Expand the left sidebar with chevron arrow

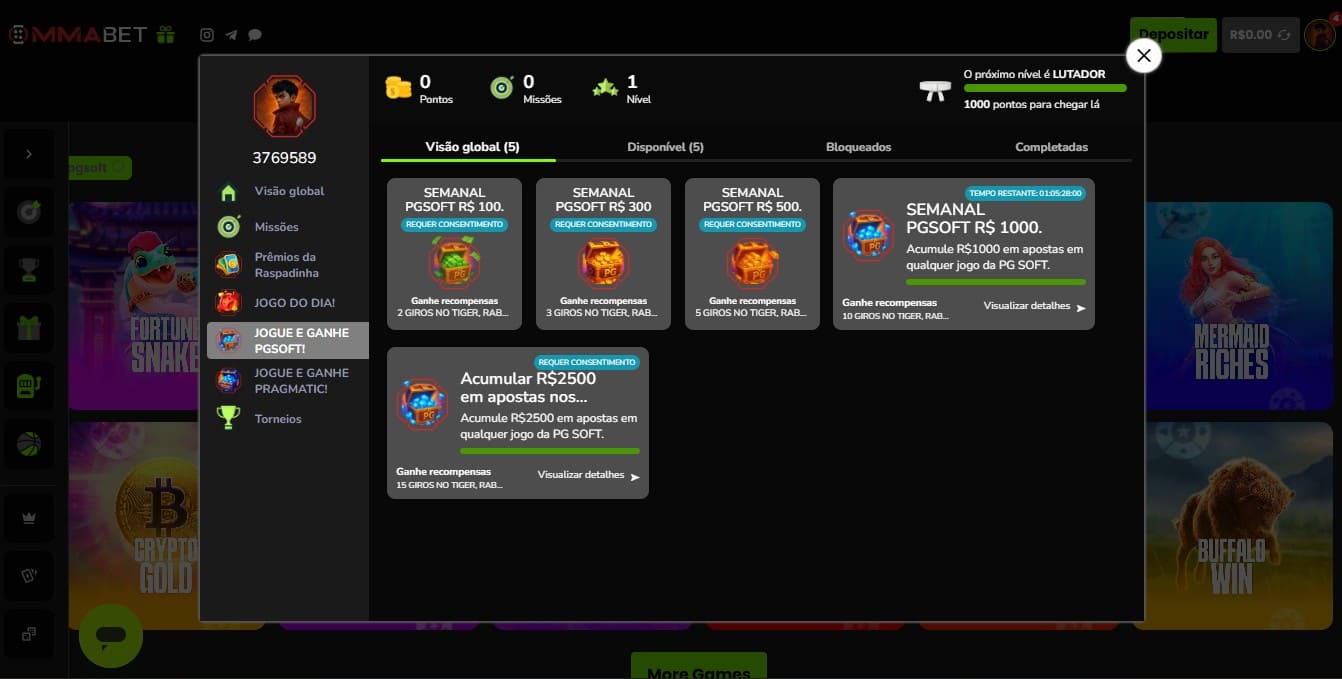coord(29,154)
